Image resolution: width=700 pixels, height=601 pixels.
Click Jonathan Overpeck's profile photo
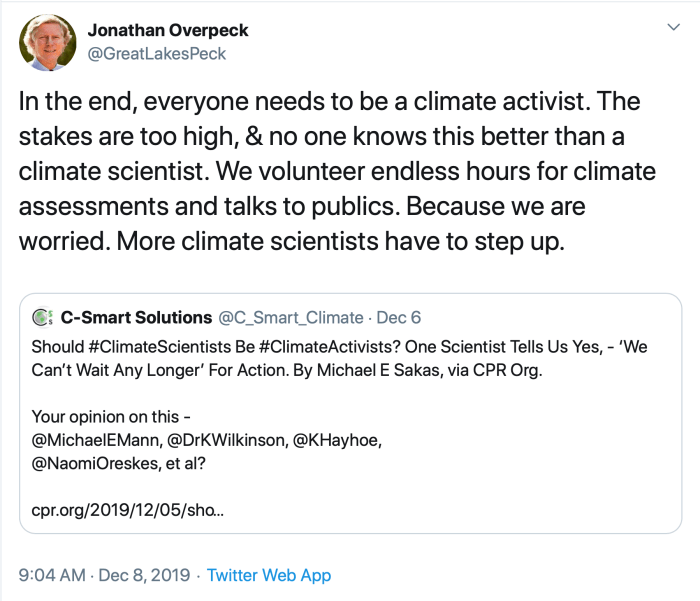click(45, 41)
